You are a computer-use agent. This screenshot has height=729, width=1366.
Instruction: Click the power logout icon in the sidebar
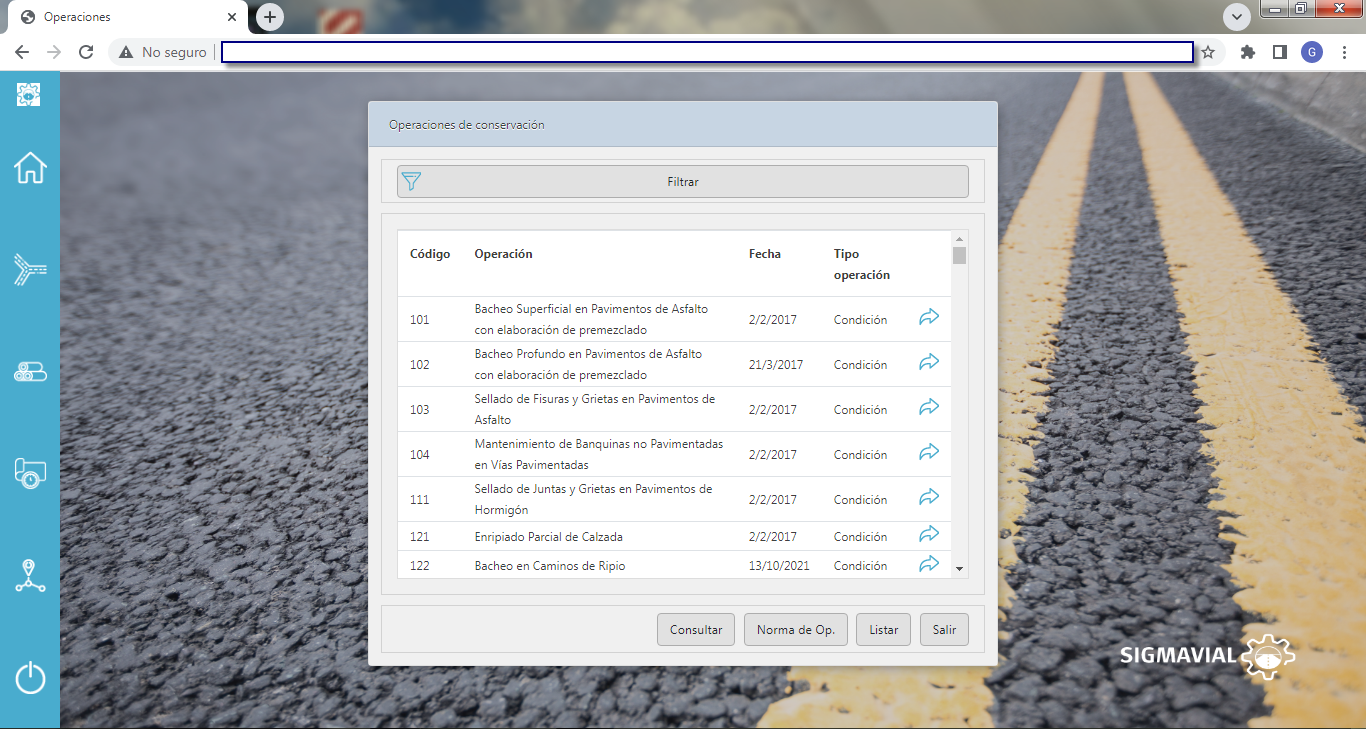[30, 678]
